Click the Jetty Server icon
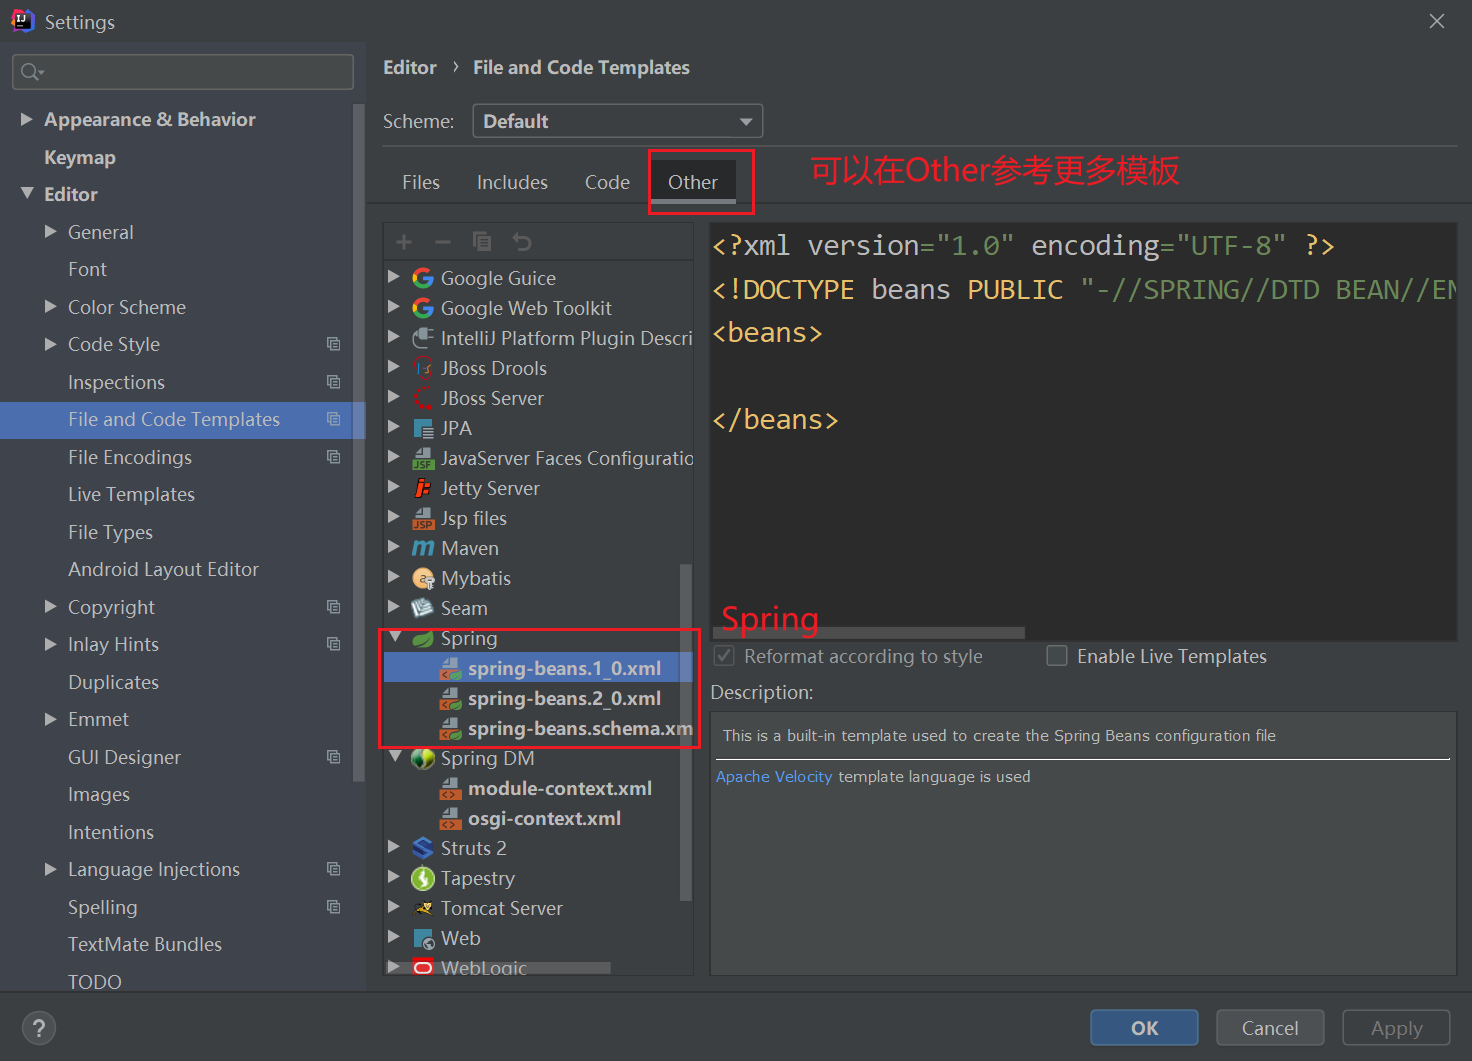The width and height of the screenshot is (1472, 1061). pos(423,488)
